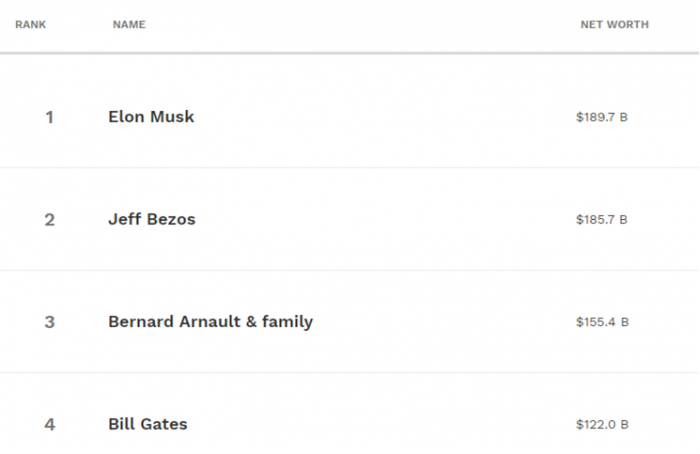Select the $155.4 B net worth figure
Screen dimensions: 700x454
coord(601,323)
